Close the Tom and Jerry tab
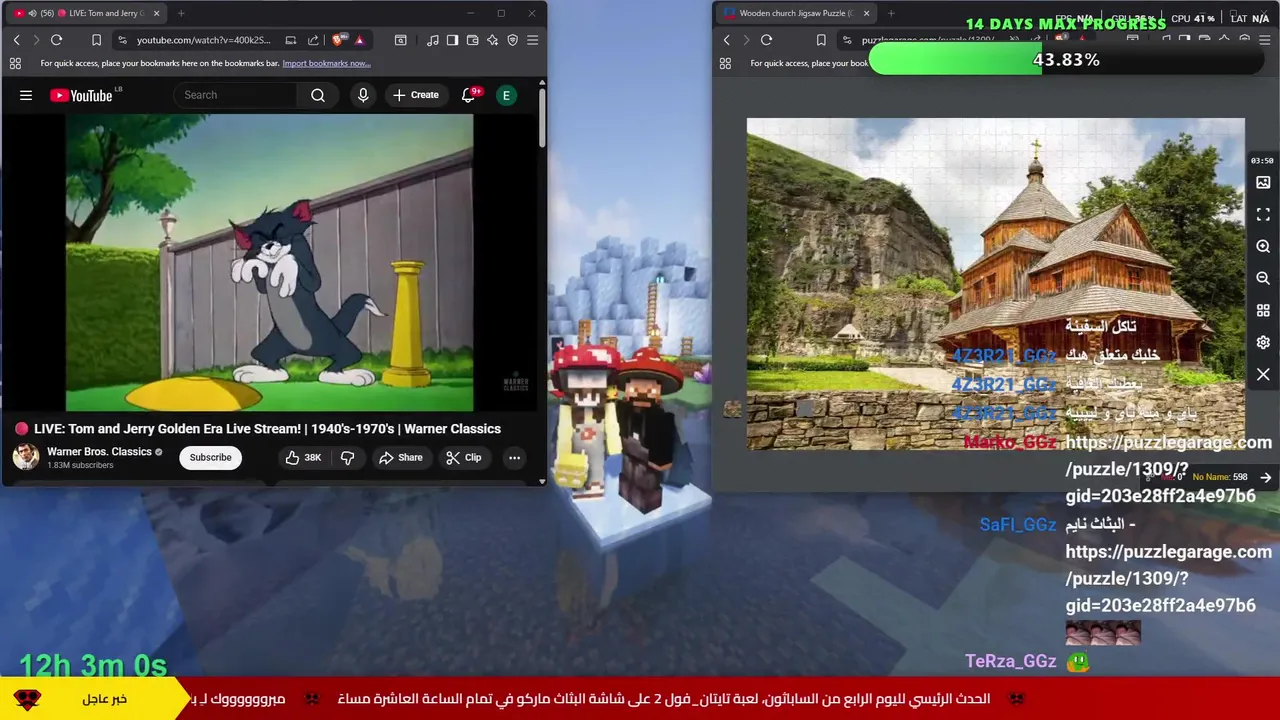Screen dimensions: 1280x720 point(156,13)
